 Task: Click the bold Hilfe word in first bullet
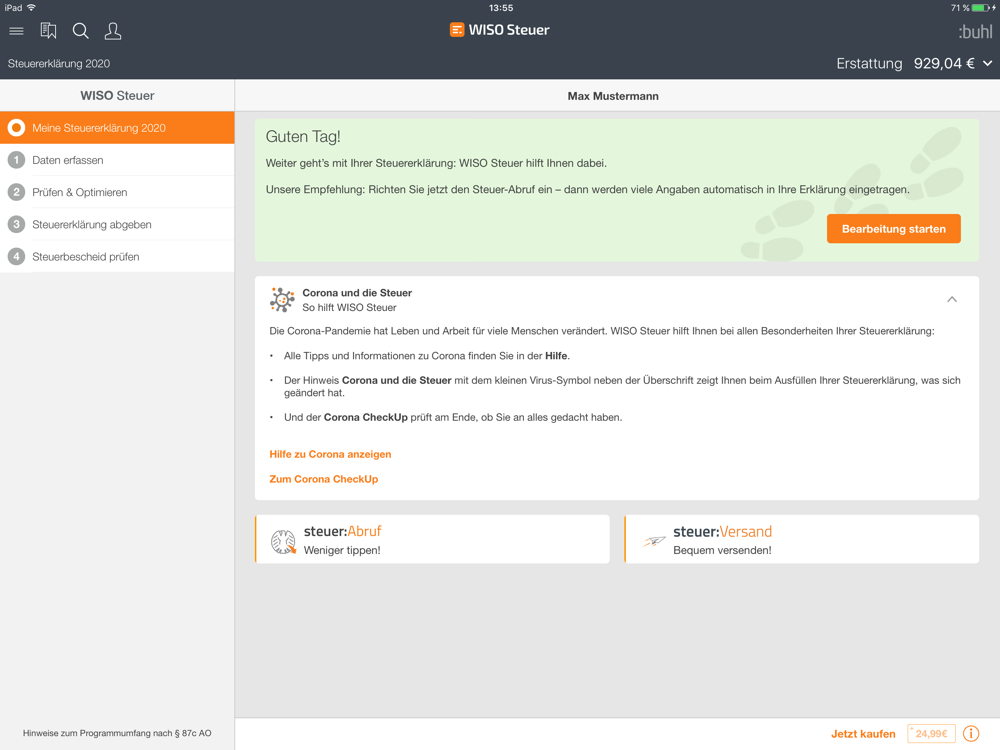point(556,356)
